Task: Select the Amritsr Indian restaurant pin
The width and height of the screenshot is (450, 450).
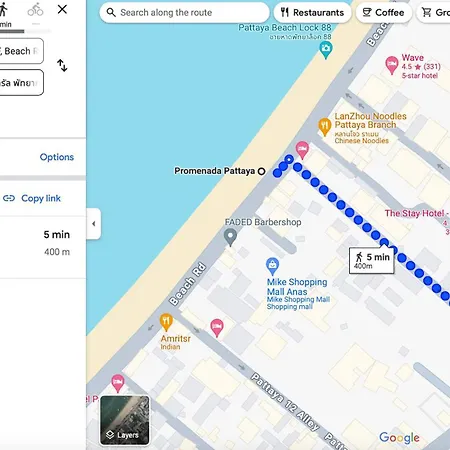Action: pyautogui.click(x=166, y=322)
